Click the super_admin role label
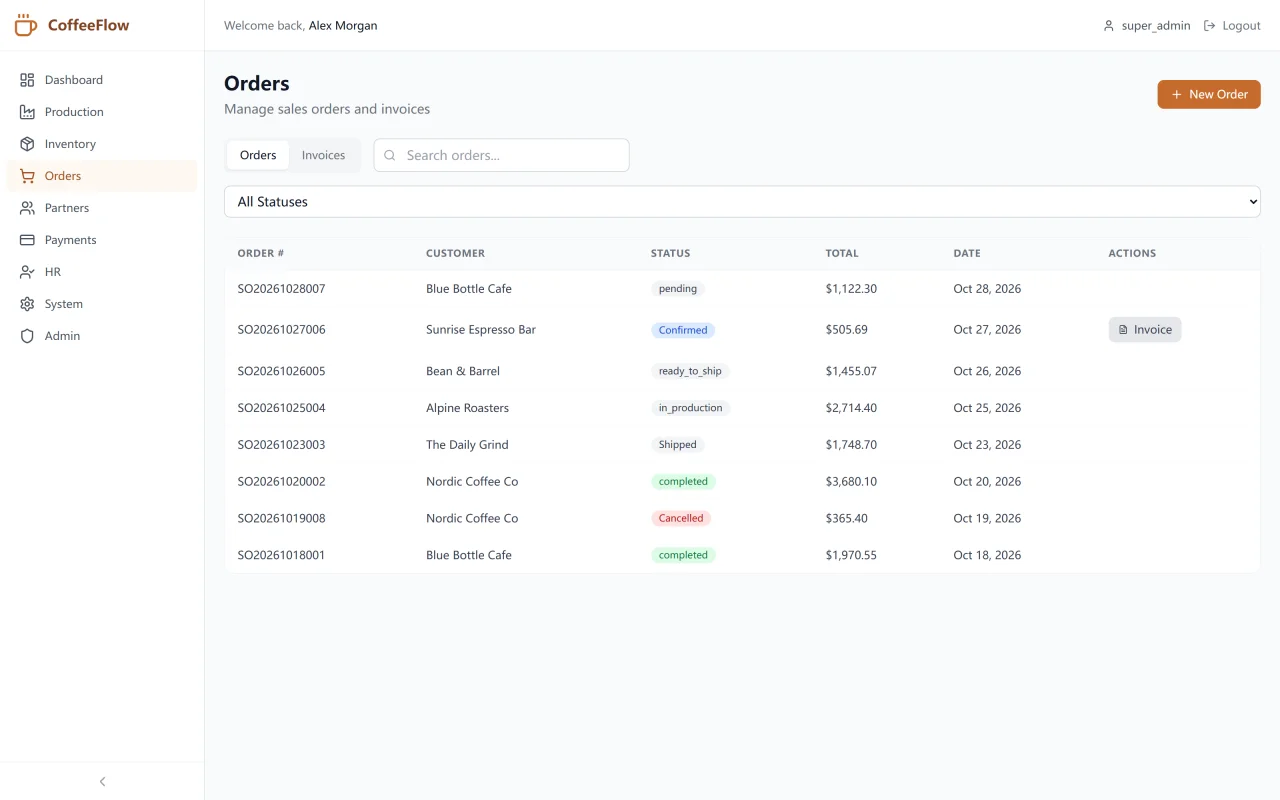This screenshot has height=800, width=1280. point(1156,26)
